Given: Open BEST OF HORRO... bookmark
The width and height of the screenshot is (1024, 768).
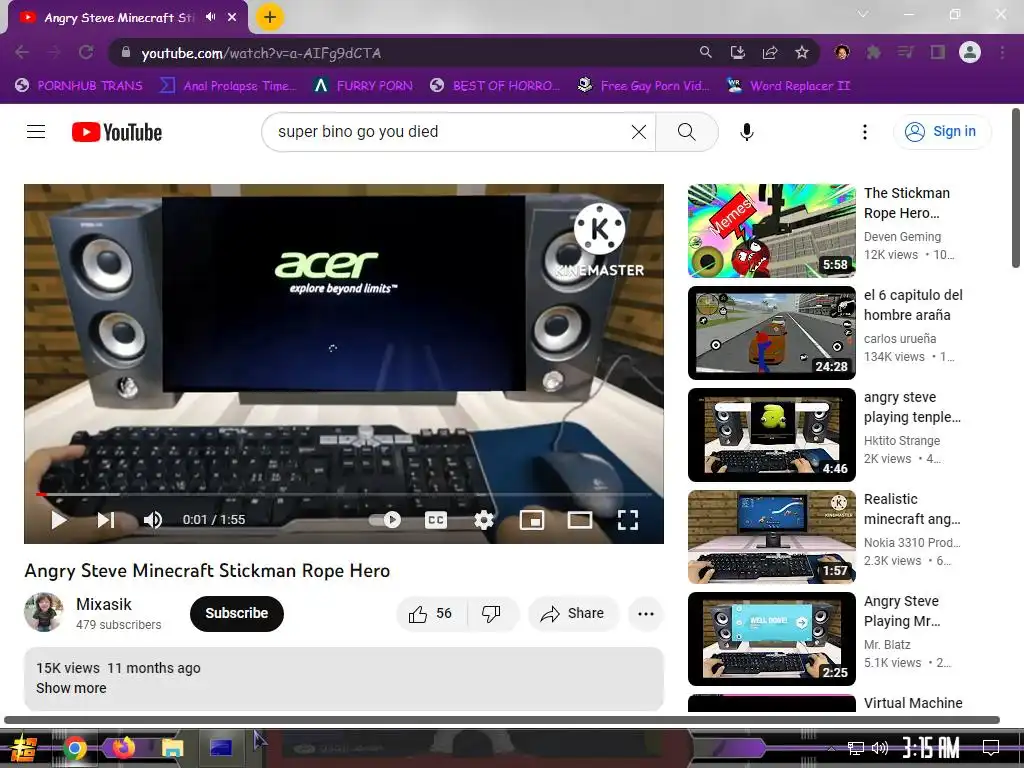Looking at the screenshot, I should [495, 86].
